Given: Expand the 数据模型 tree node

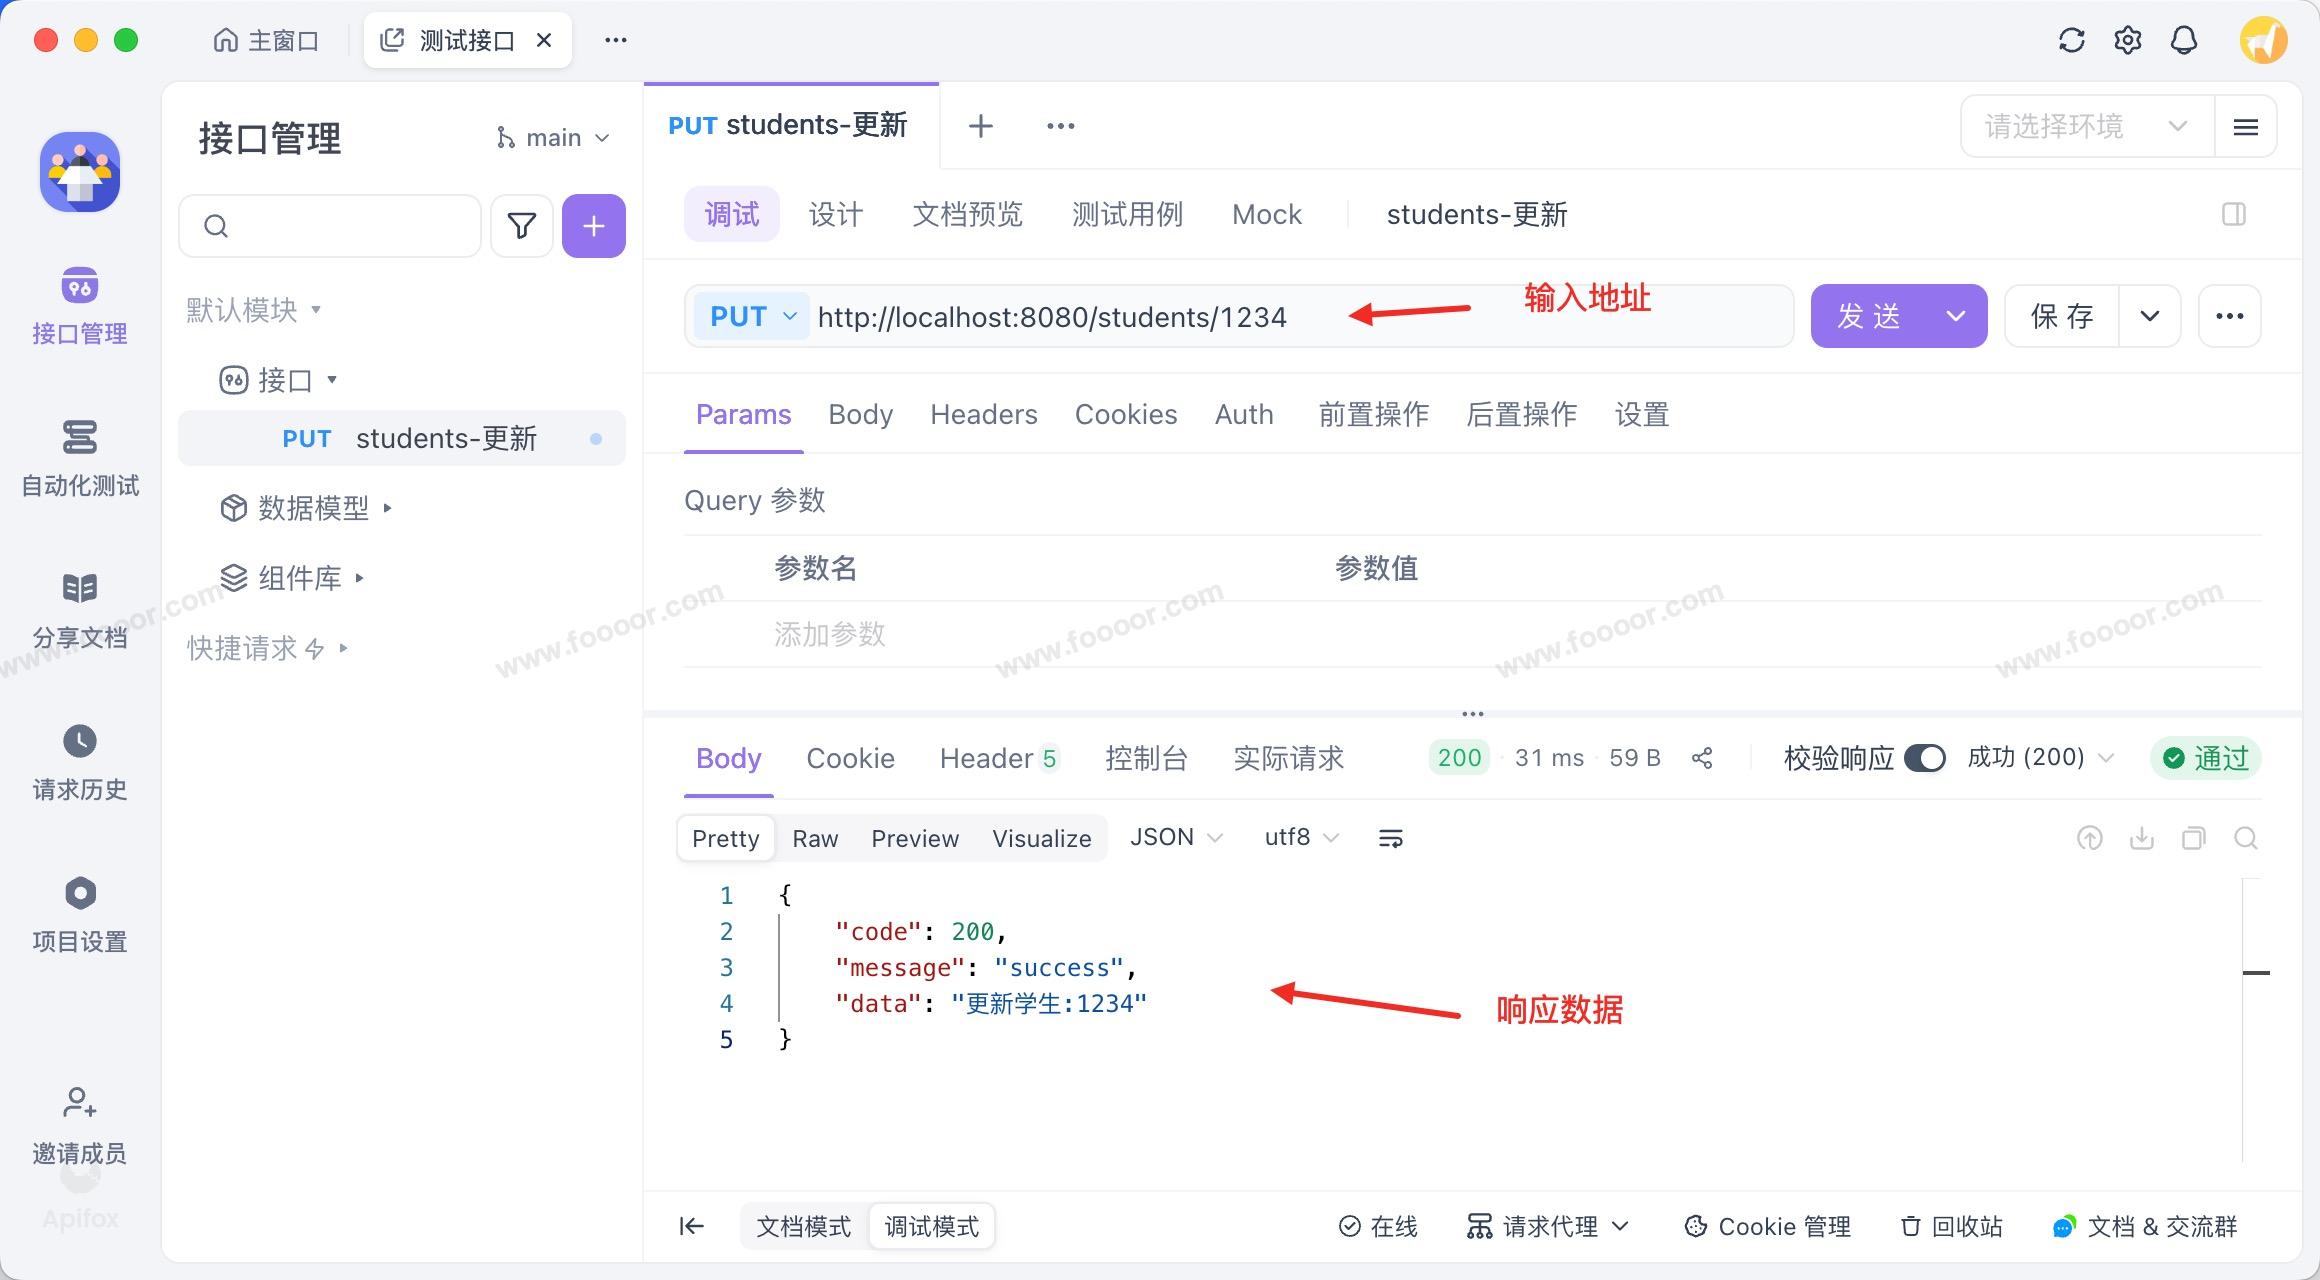Looking at the screenshot, I should (313, 508).
